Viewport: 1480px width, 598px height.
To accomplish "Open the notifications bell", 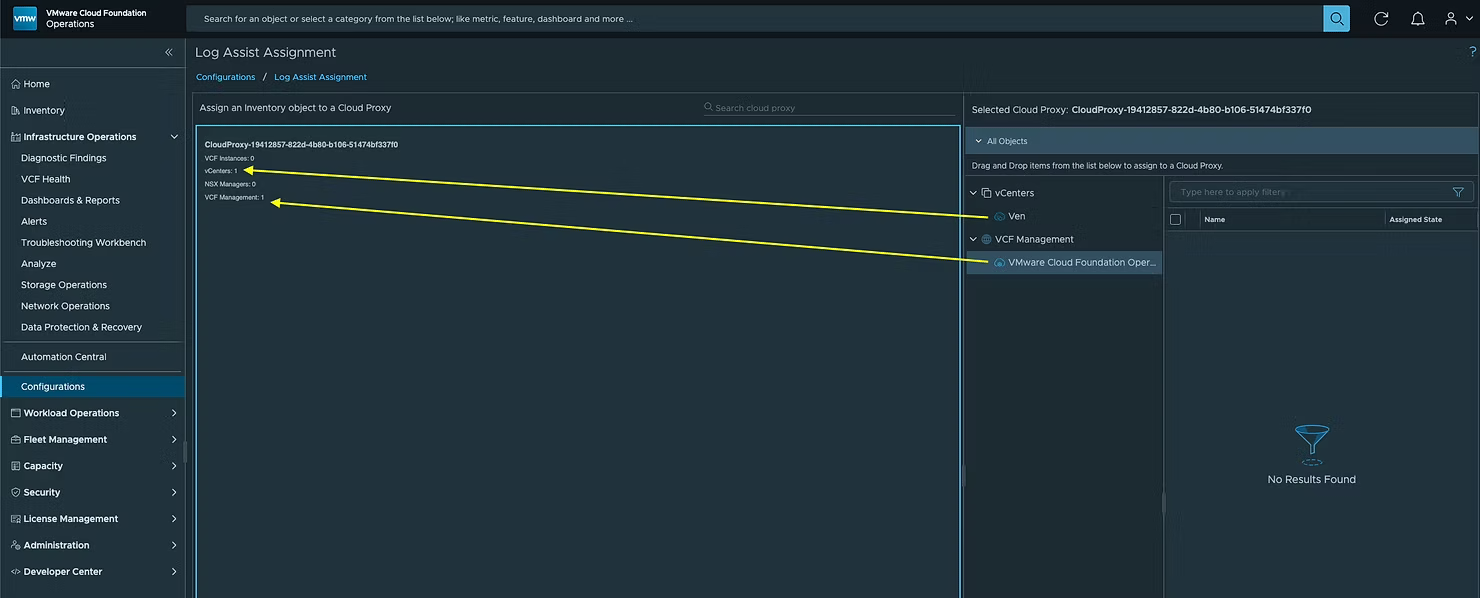I will [1417, 18].
